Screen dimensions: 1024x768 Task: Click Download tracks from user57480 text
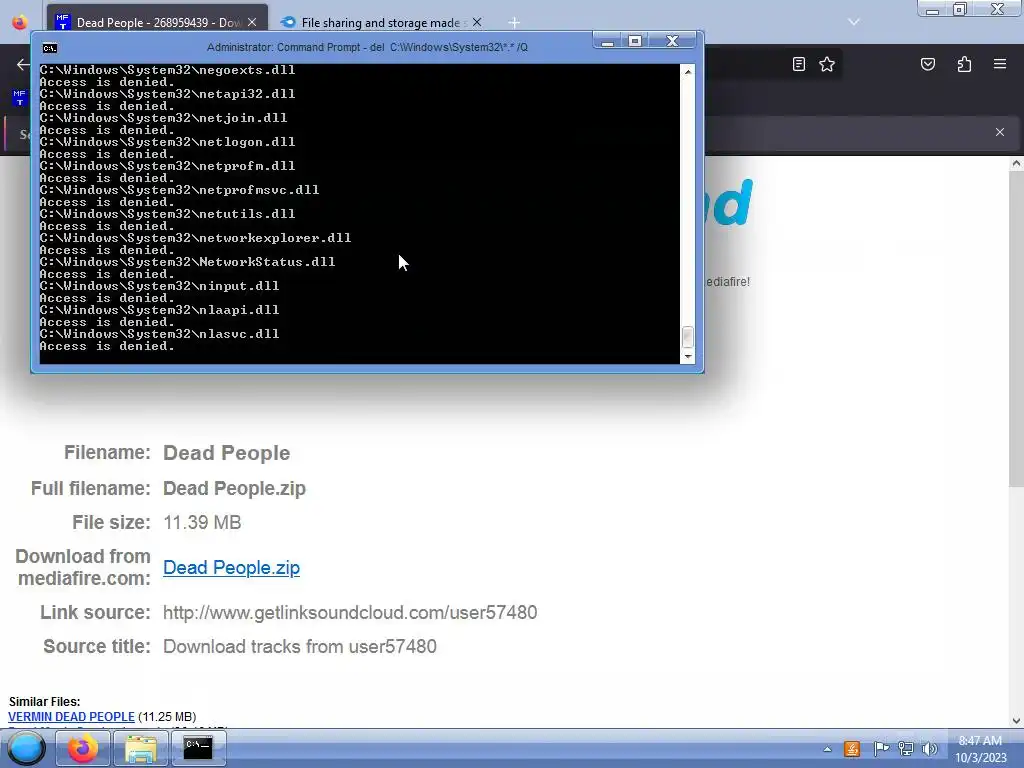click(300, 647)
